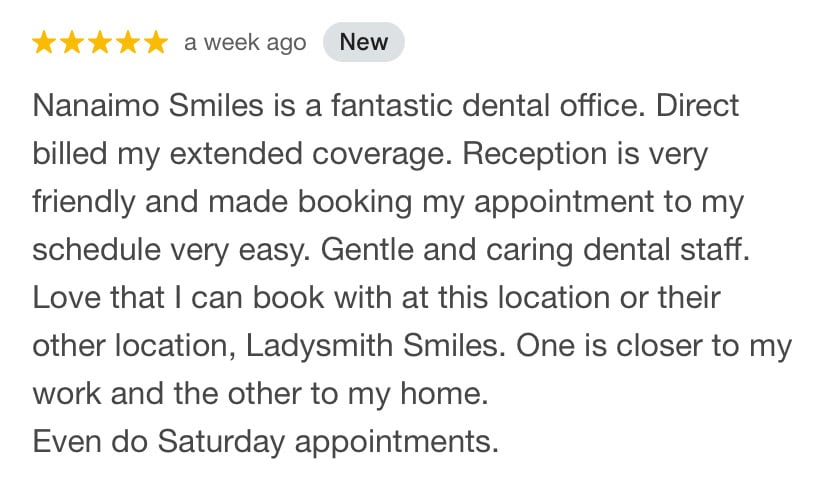Select the third star in the rating
Viewport: 828px width, 486px height.
[x=100, y=43]
